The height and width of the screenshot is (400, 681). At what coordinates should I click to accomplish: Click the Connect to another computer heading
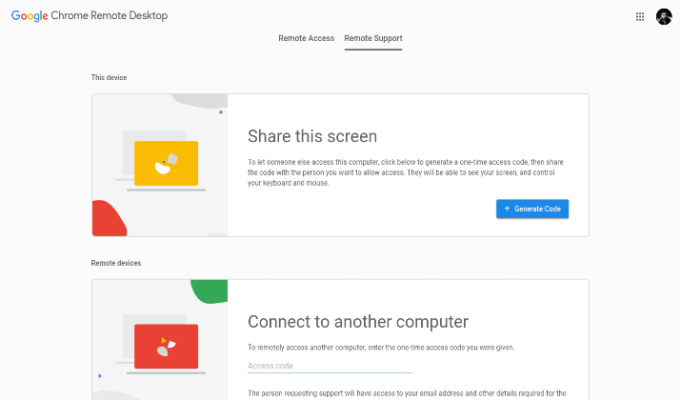358,322
